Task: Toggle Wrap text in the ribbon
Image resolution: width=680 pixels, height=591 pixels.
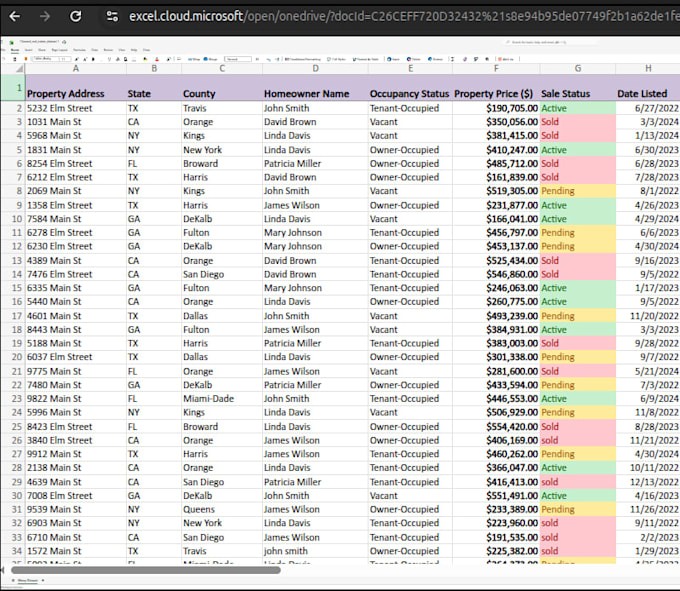Action: 193,59
